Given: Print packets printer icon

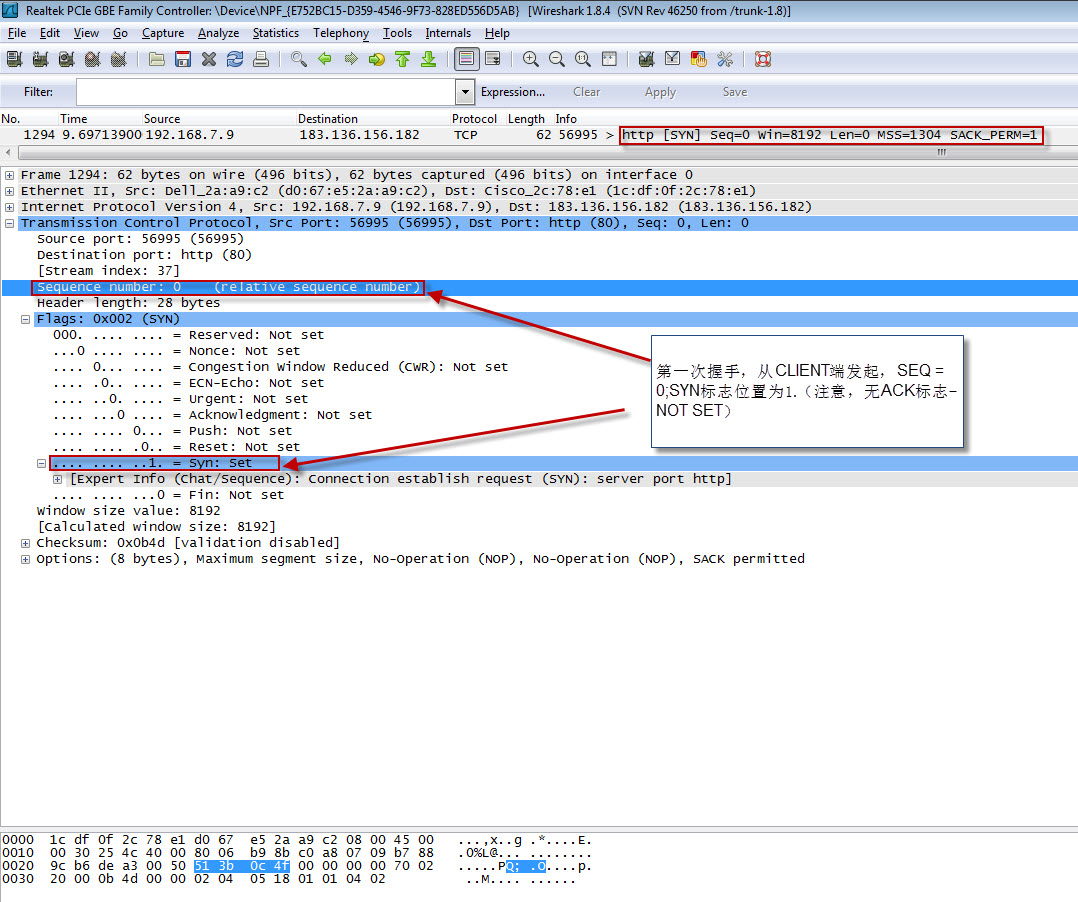Looking at the screenshot, I should 261,59.
